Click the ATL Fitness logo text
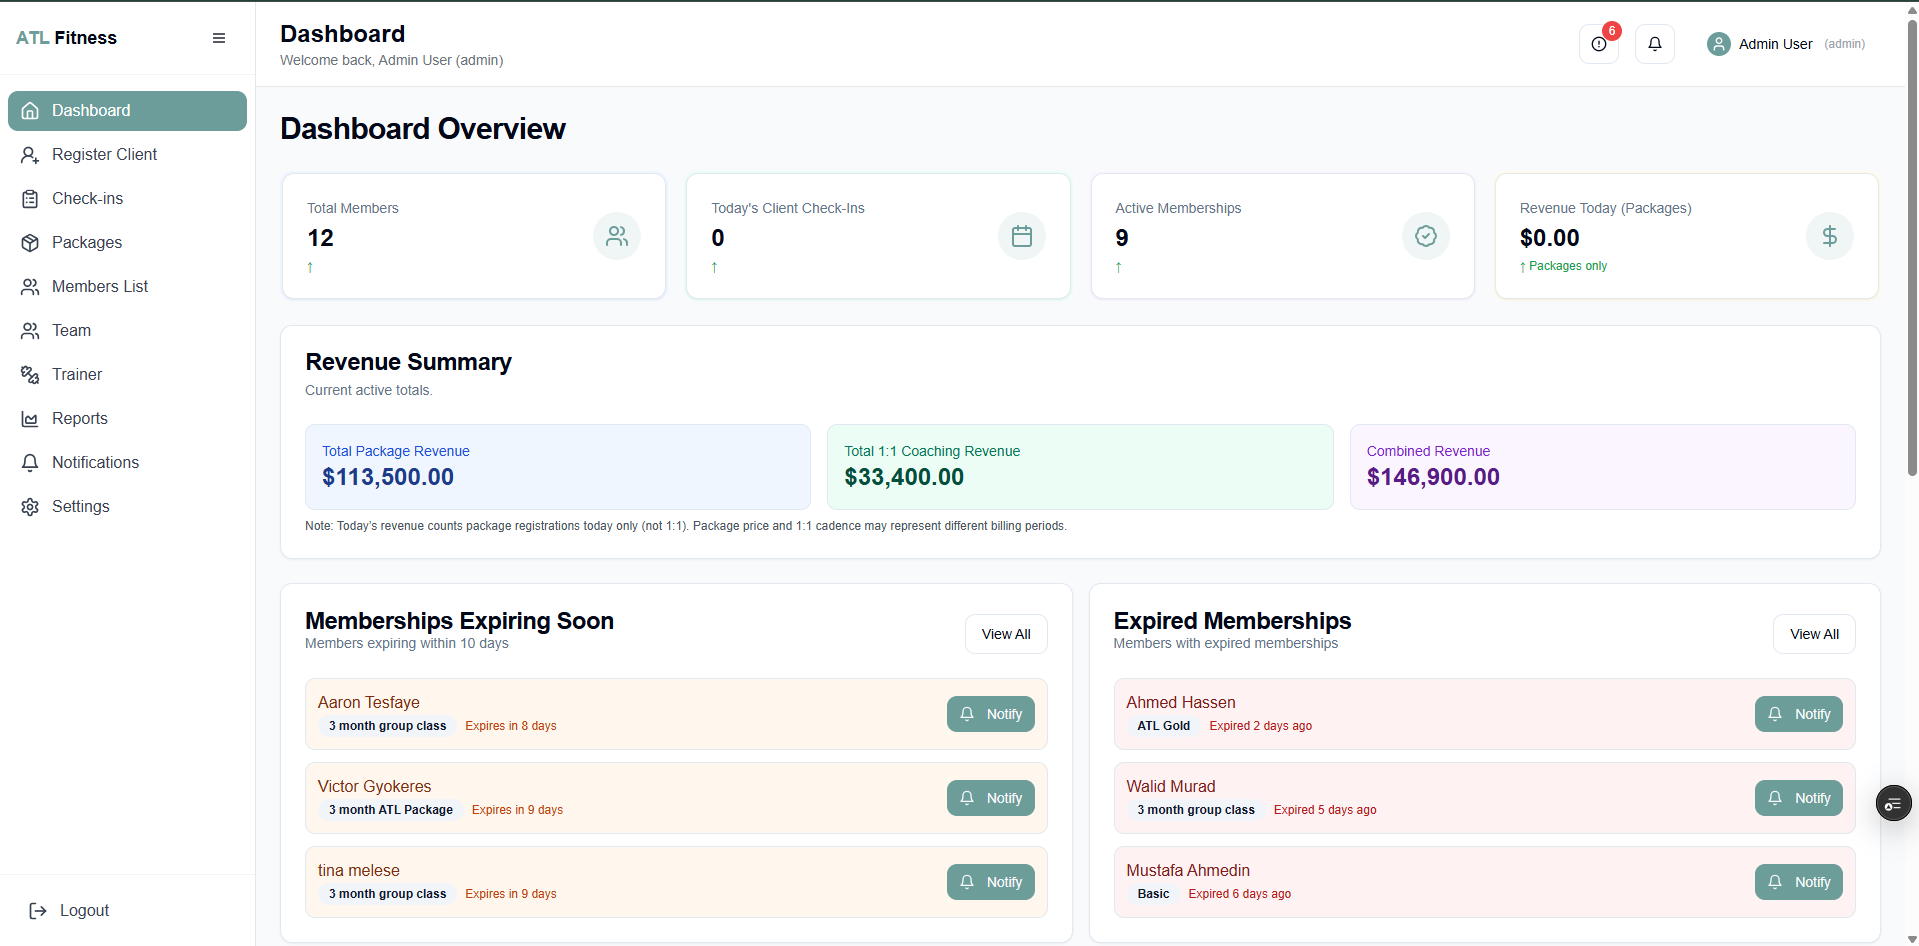1919x946 pixels. (x=66, y=38)
